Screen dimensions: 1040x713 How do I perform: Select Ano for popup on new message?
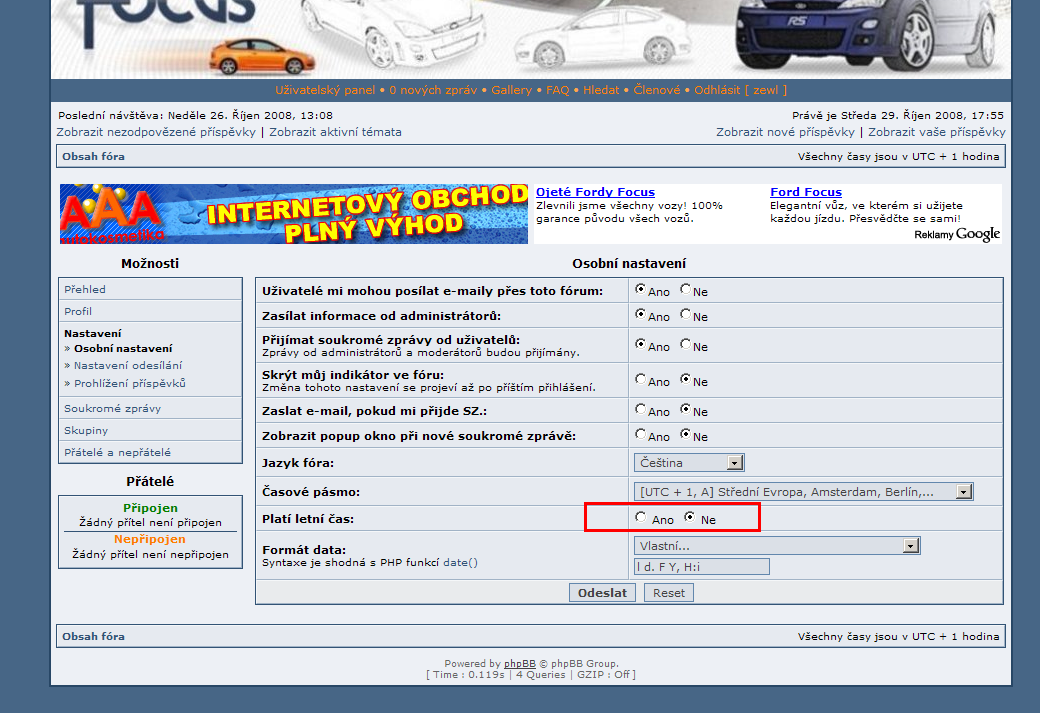640,435
